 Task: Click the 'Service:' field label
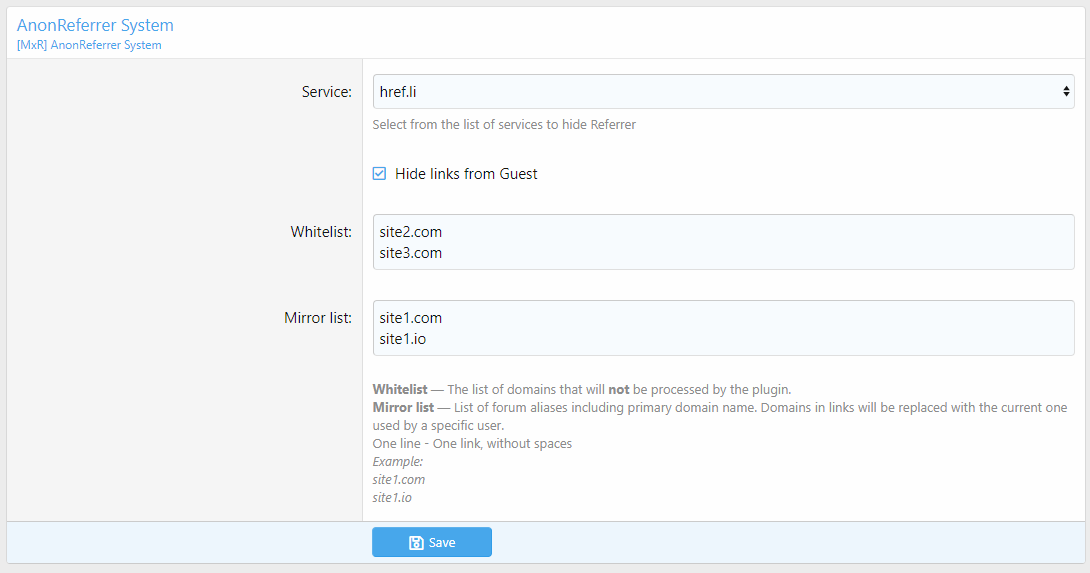tap(326, 92)
